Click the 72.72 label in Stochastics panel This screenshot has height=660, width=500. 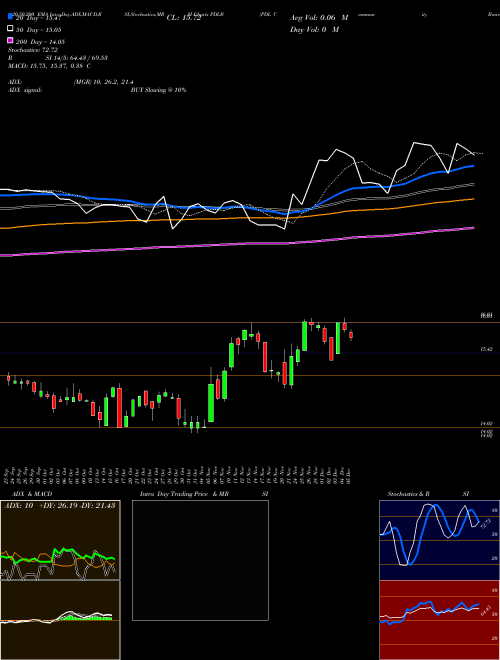[x=484, y=524]
